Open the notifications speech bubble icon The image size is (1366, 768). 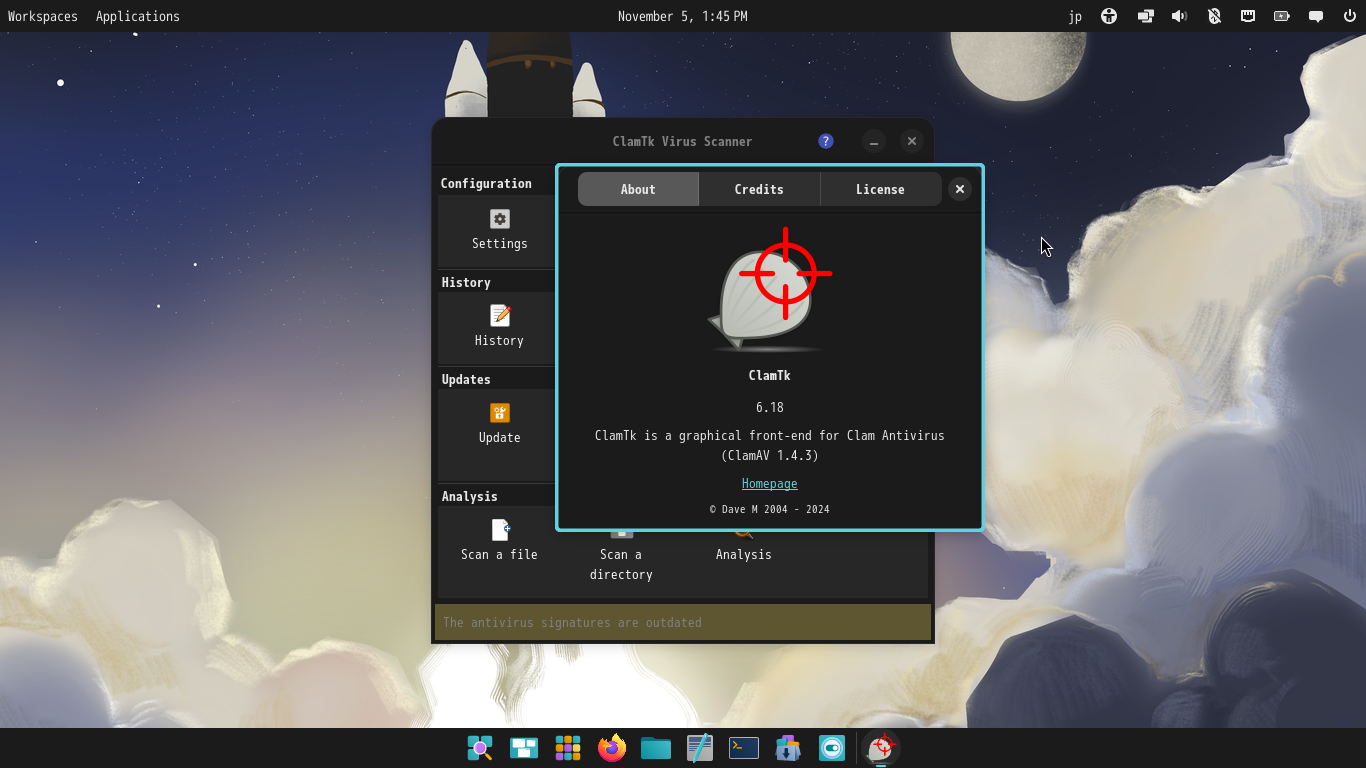click(x=1316, y=16)
